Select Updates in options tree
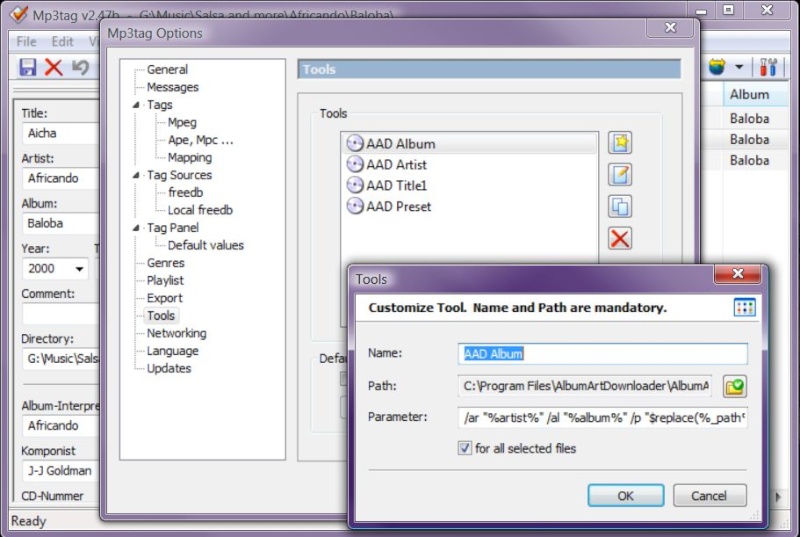Screen dimensions: 800x537 coord(169,369)
